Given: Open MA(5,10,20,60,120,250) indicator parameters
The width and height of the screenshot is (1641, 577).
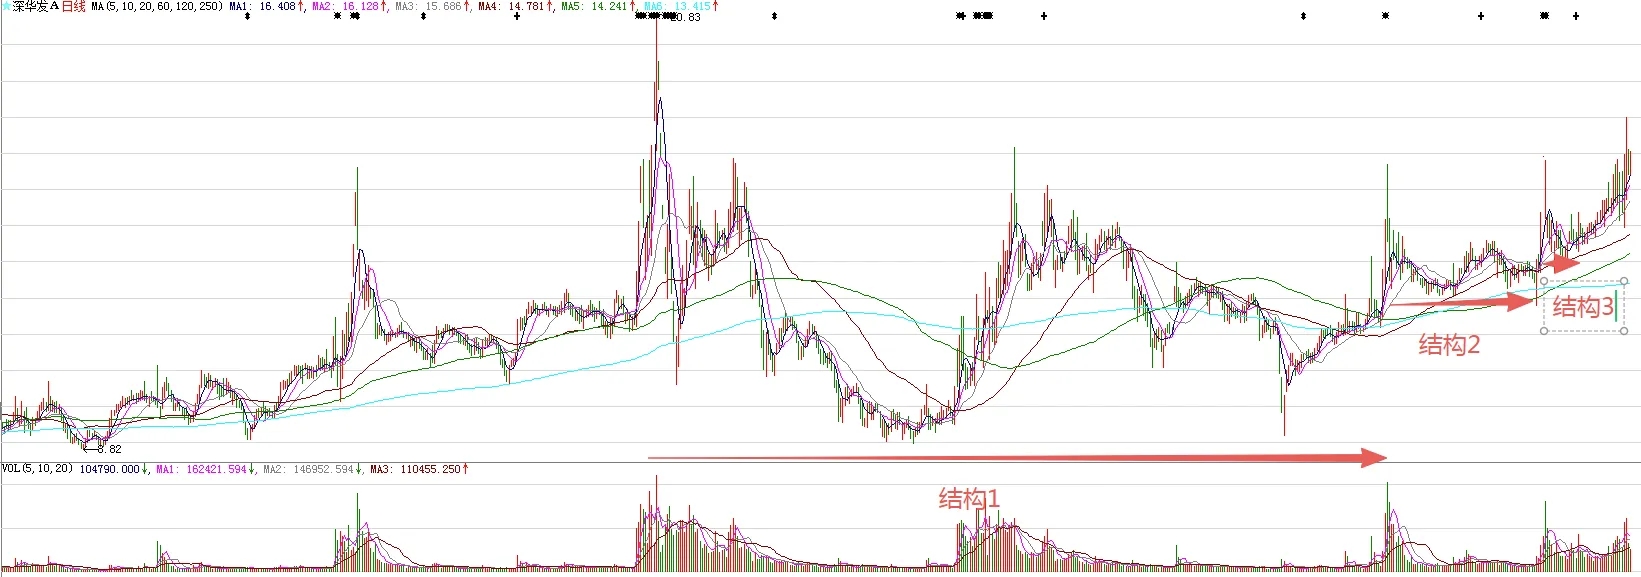Looking at the screenshot, I should coord(157,6).
